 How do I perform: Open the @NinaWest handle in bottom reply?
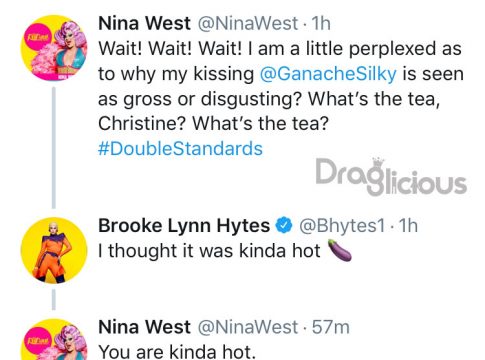248,327
